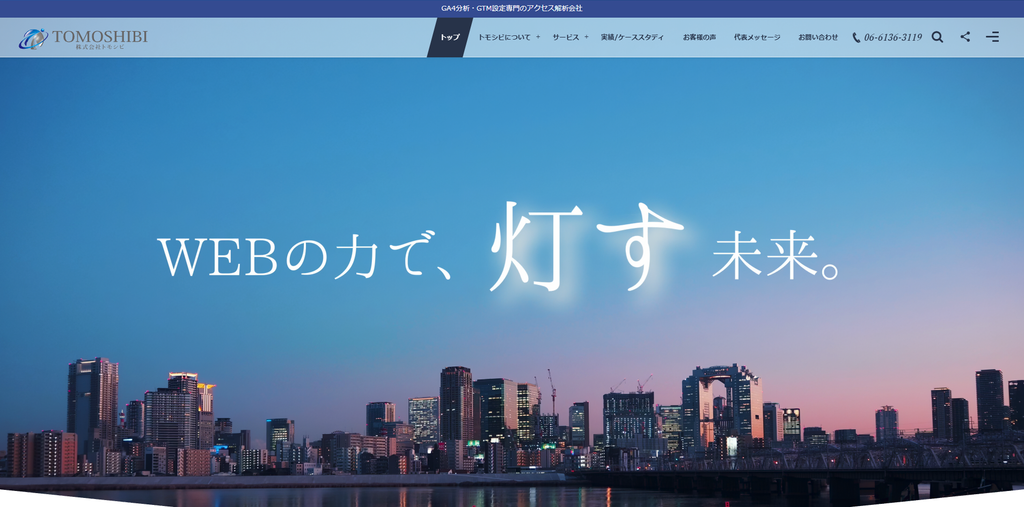Click the phone handset icon

856,38
